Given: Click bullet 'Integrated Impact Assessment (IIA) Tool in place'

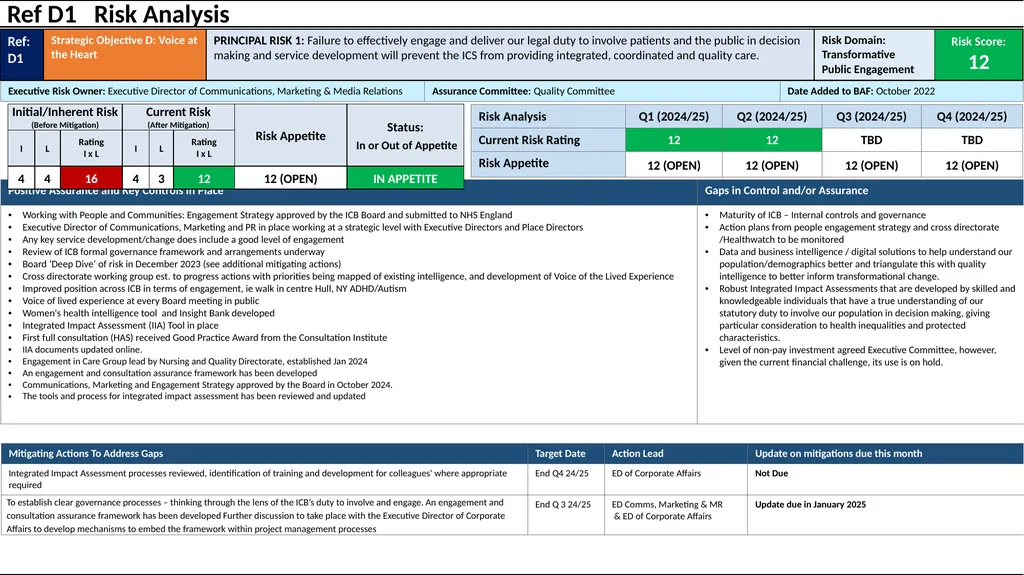Looking at the screenshot, I should 120,325.
